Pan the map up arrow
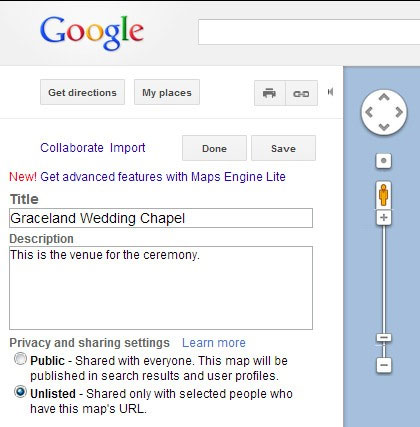 click(x=384, y=97)
